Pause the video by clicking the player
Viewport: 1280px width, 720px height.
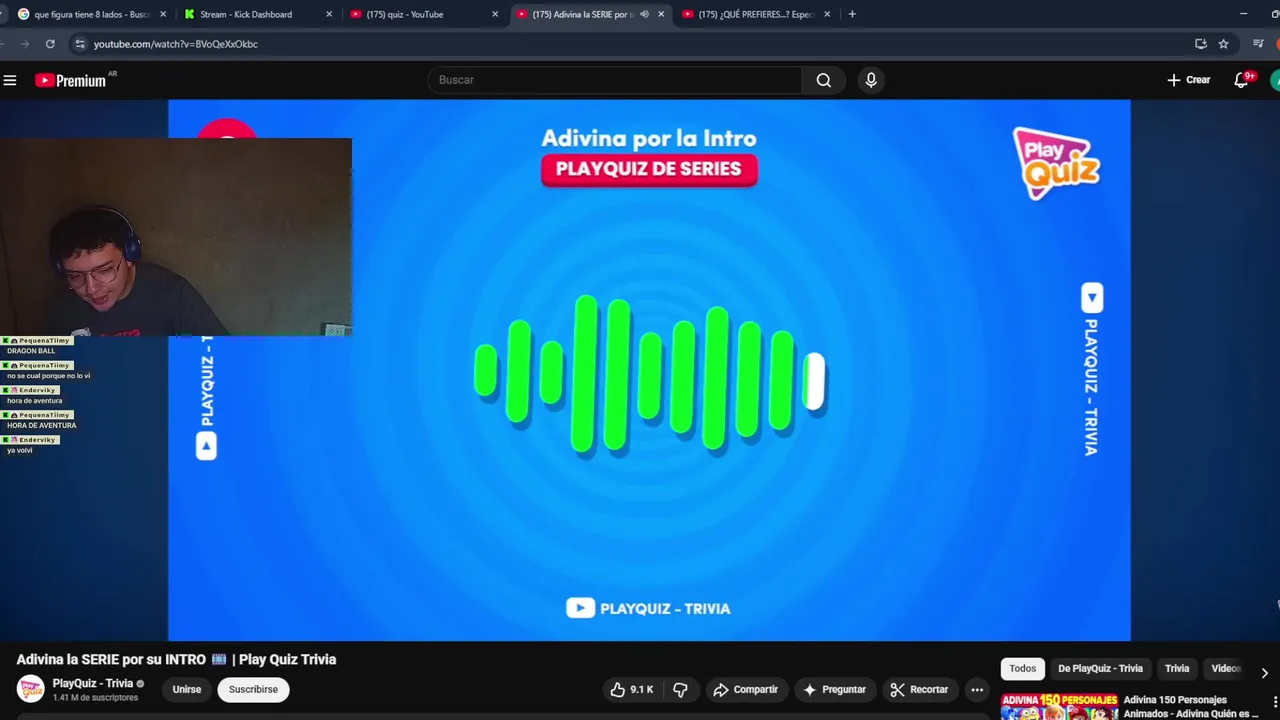[x=649, y=370]
